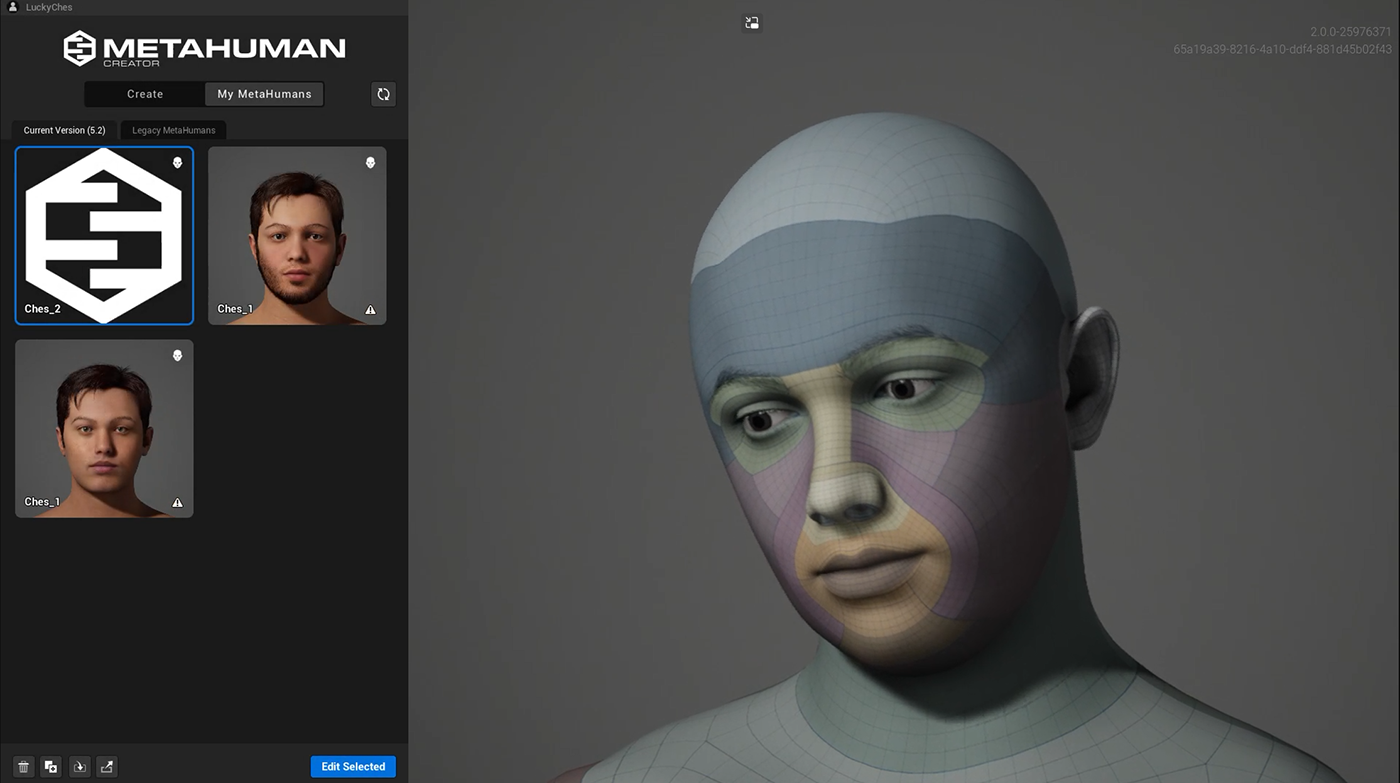Delete the selected MetaHuman with the trash icon
Image resolution: width=1400 pixels, height=783 pixels.
24,767
